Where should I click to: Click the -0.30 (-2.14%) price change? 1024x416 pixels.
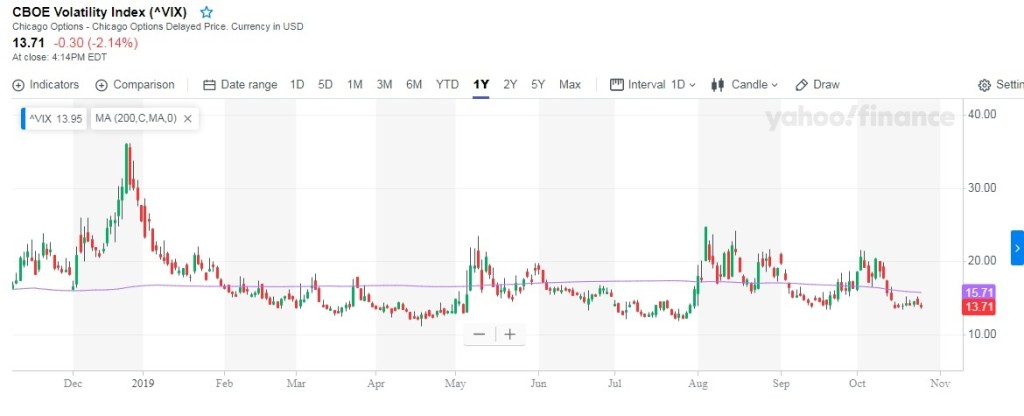click(95, 43)
